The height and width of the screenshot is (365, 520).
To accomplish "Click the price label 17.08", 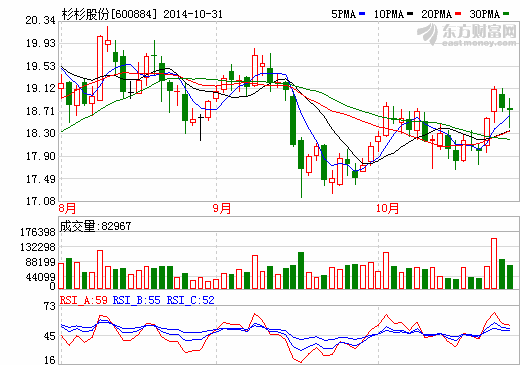I will click(x=41, y=201).
